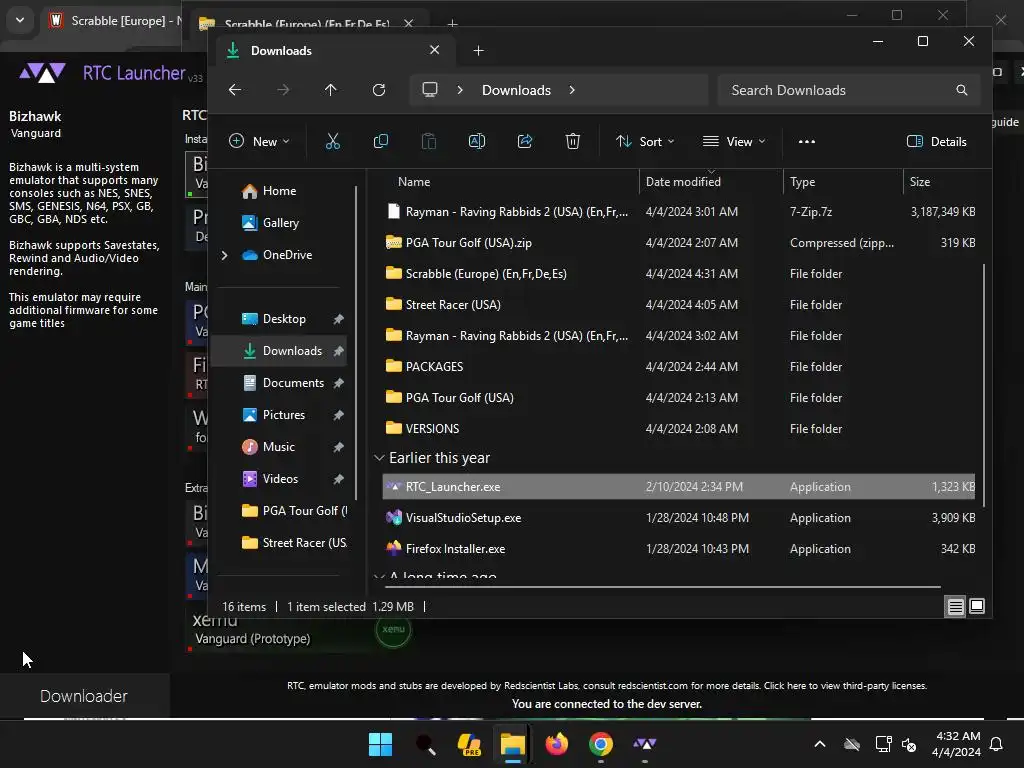Image resolution: width=1024 pixels, height=768 pixels.
Task: Select VisualStudioSetup.exe file
Action: point(679,518)
